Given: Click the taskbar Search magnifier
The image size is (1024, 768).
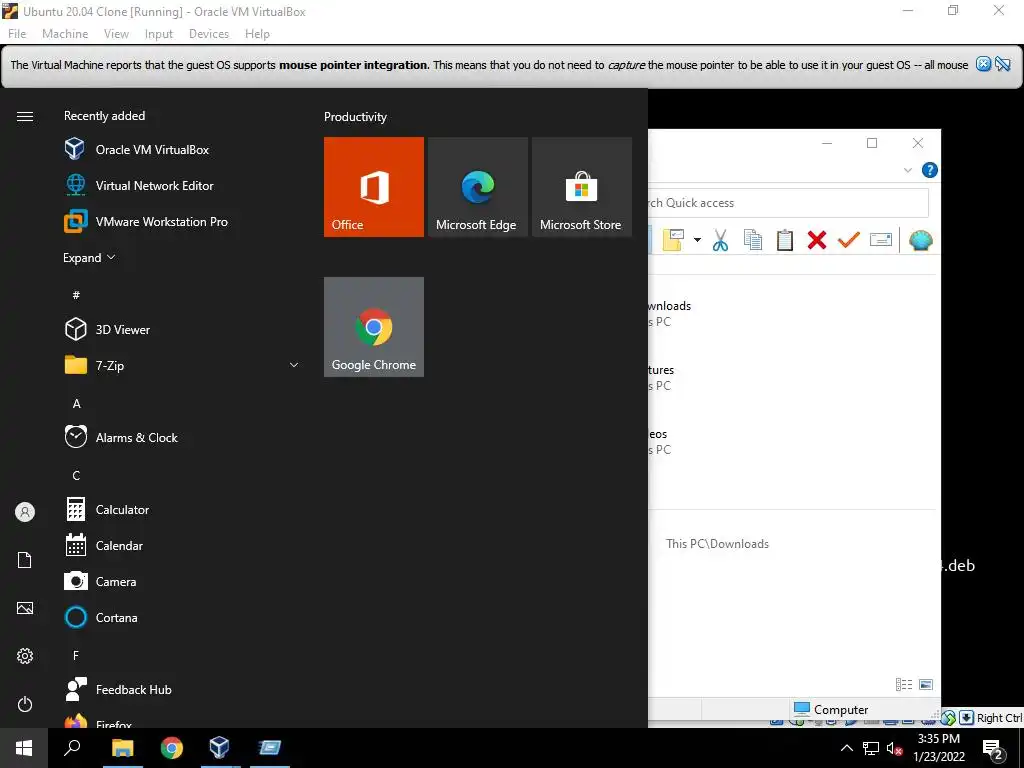Looking at the screenshot, I should coord(72,748).
